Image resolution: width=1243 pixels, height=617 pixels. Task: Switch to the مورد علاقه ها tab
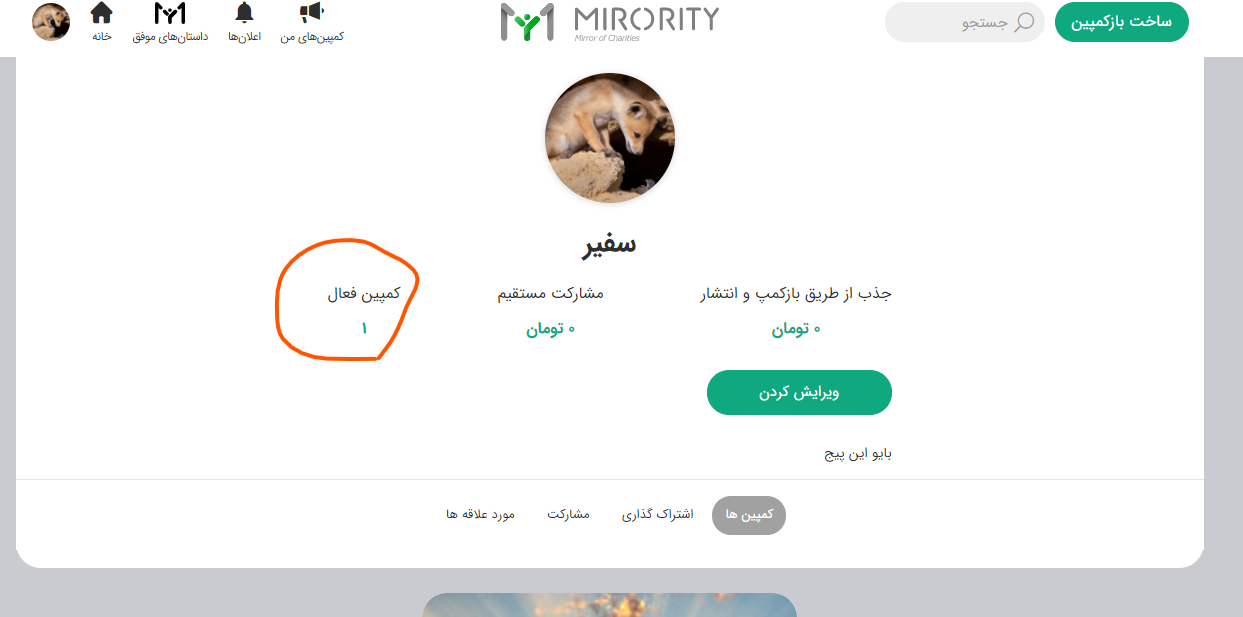[480, 514]
